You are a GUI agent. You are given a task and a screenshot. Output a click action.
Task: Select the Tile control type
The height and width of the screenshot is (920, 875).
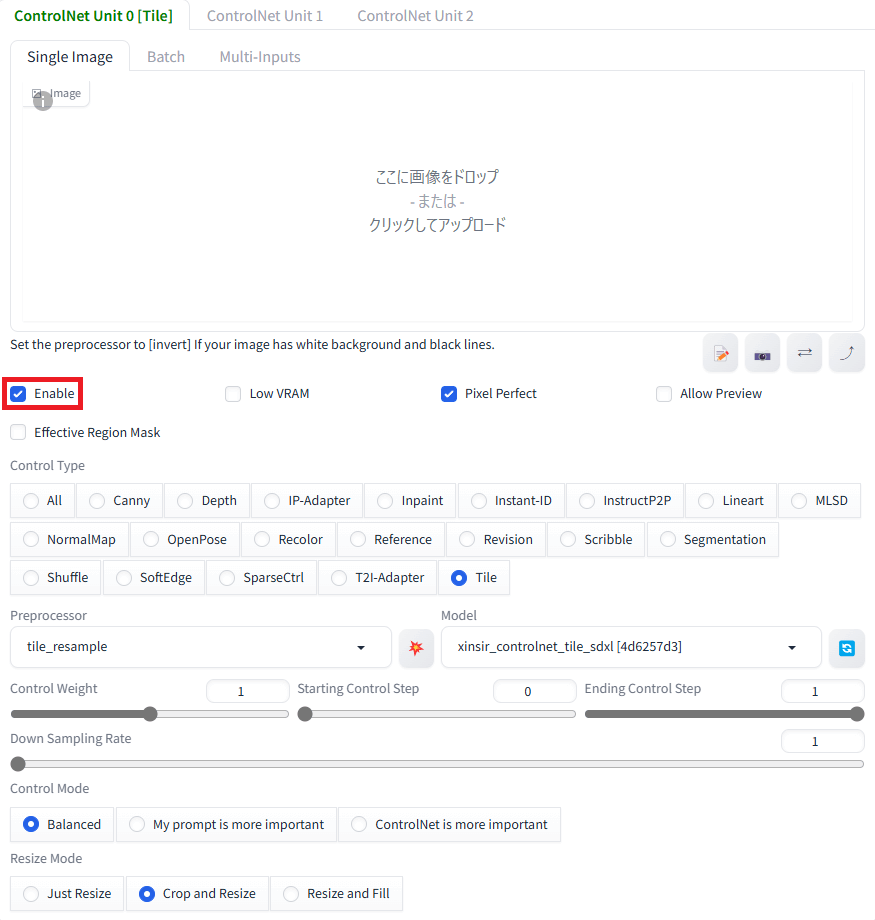[474, 577]
